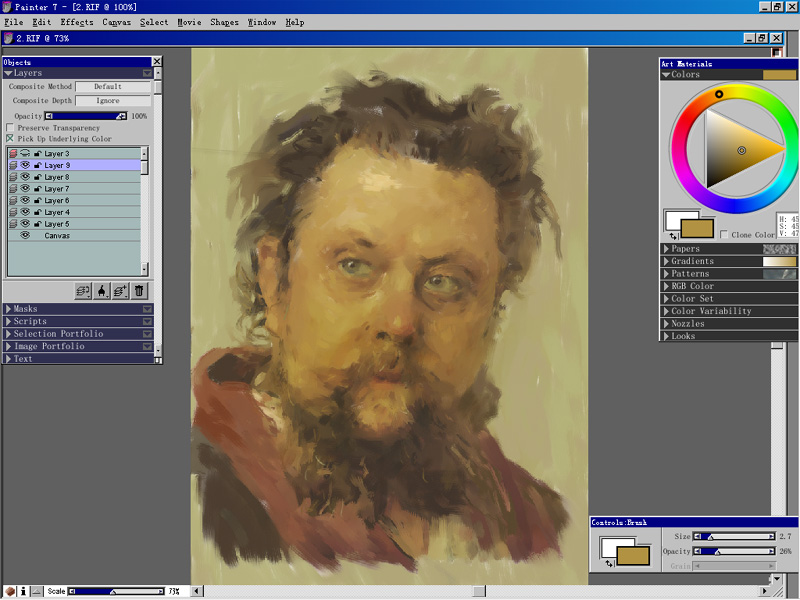
Task: Open the Effects menu
Action: (77, 22)
